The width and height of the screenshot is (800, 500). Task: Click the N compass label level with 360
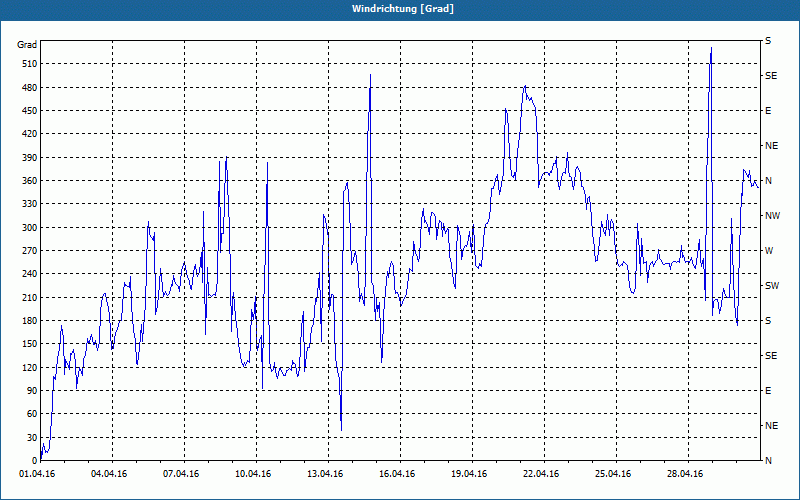769,181
